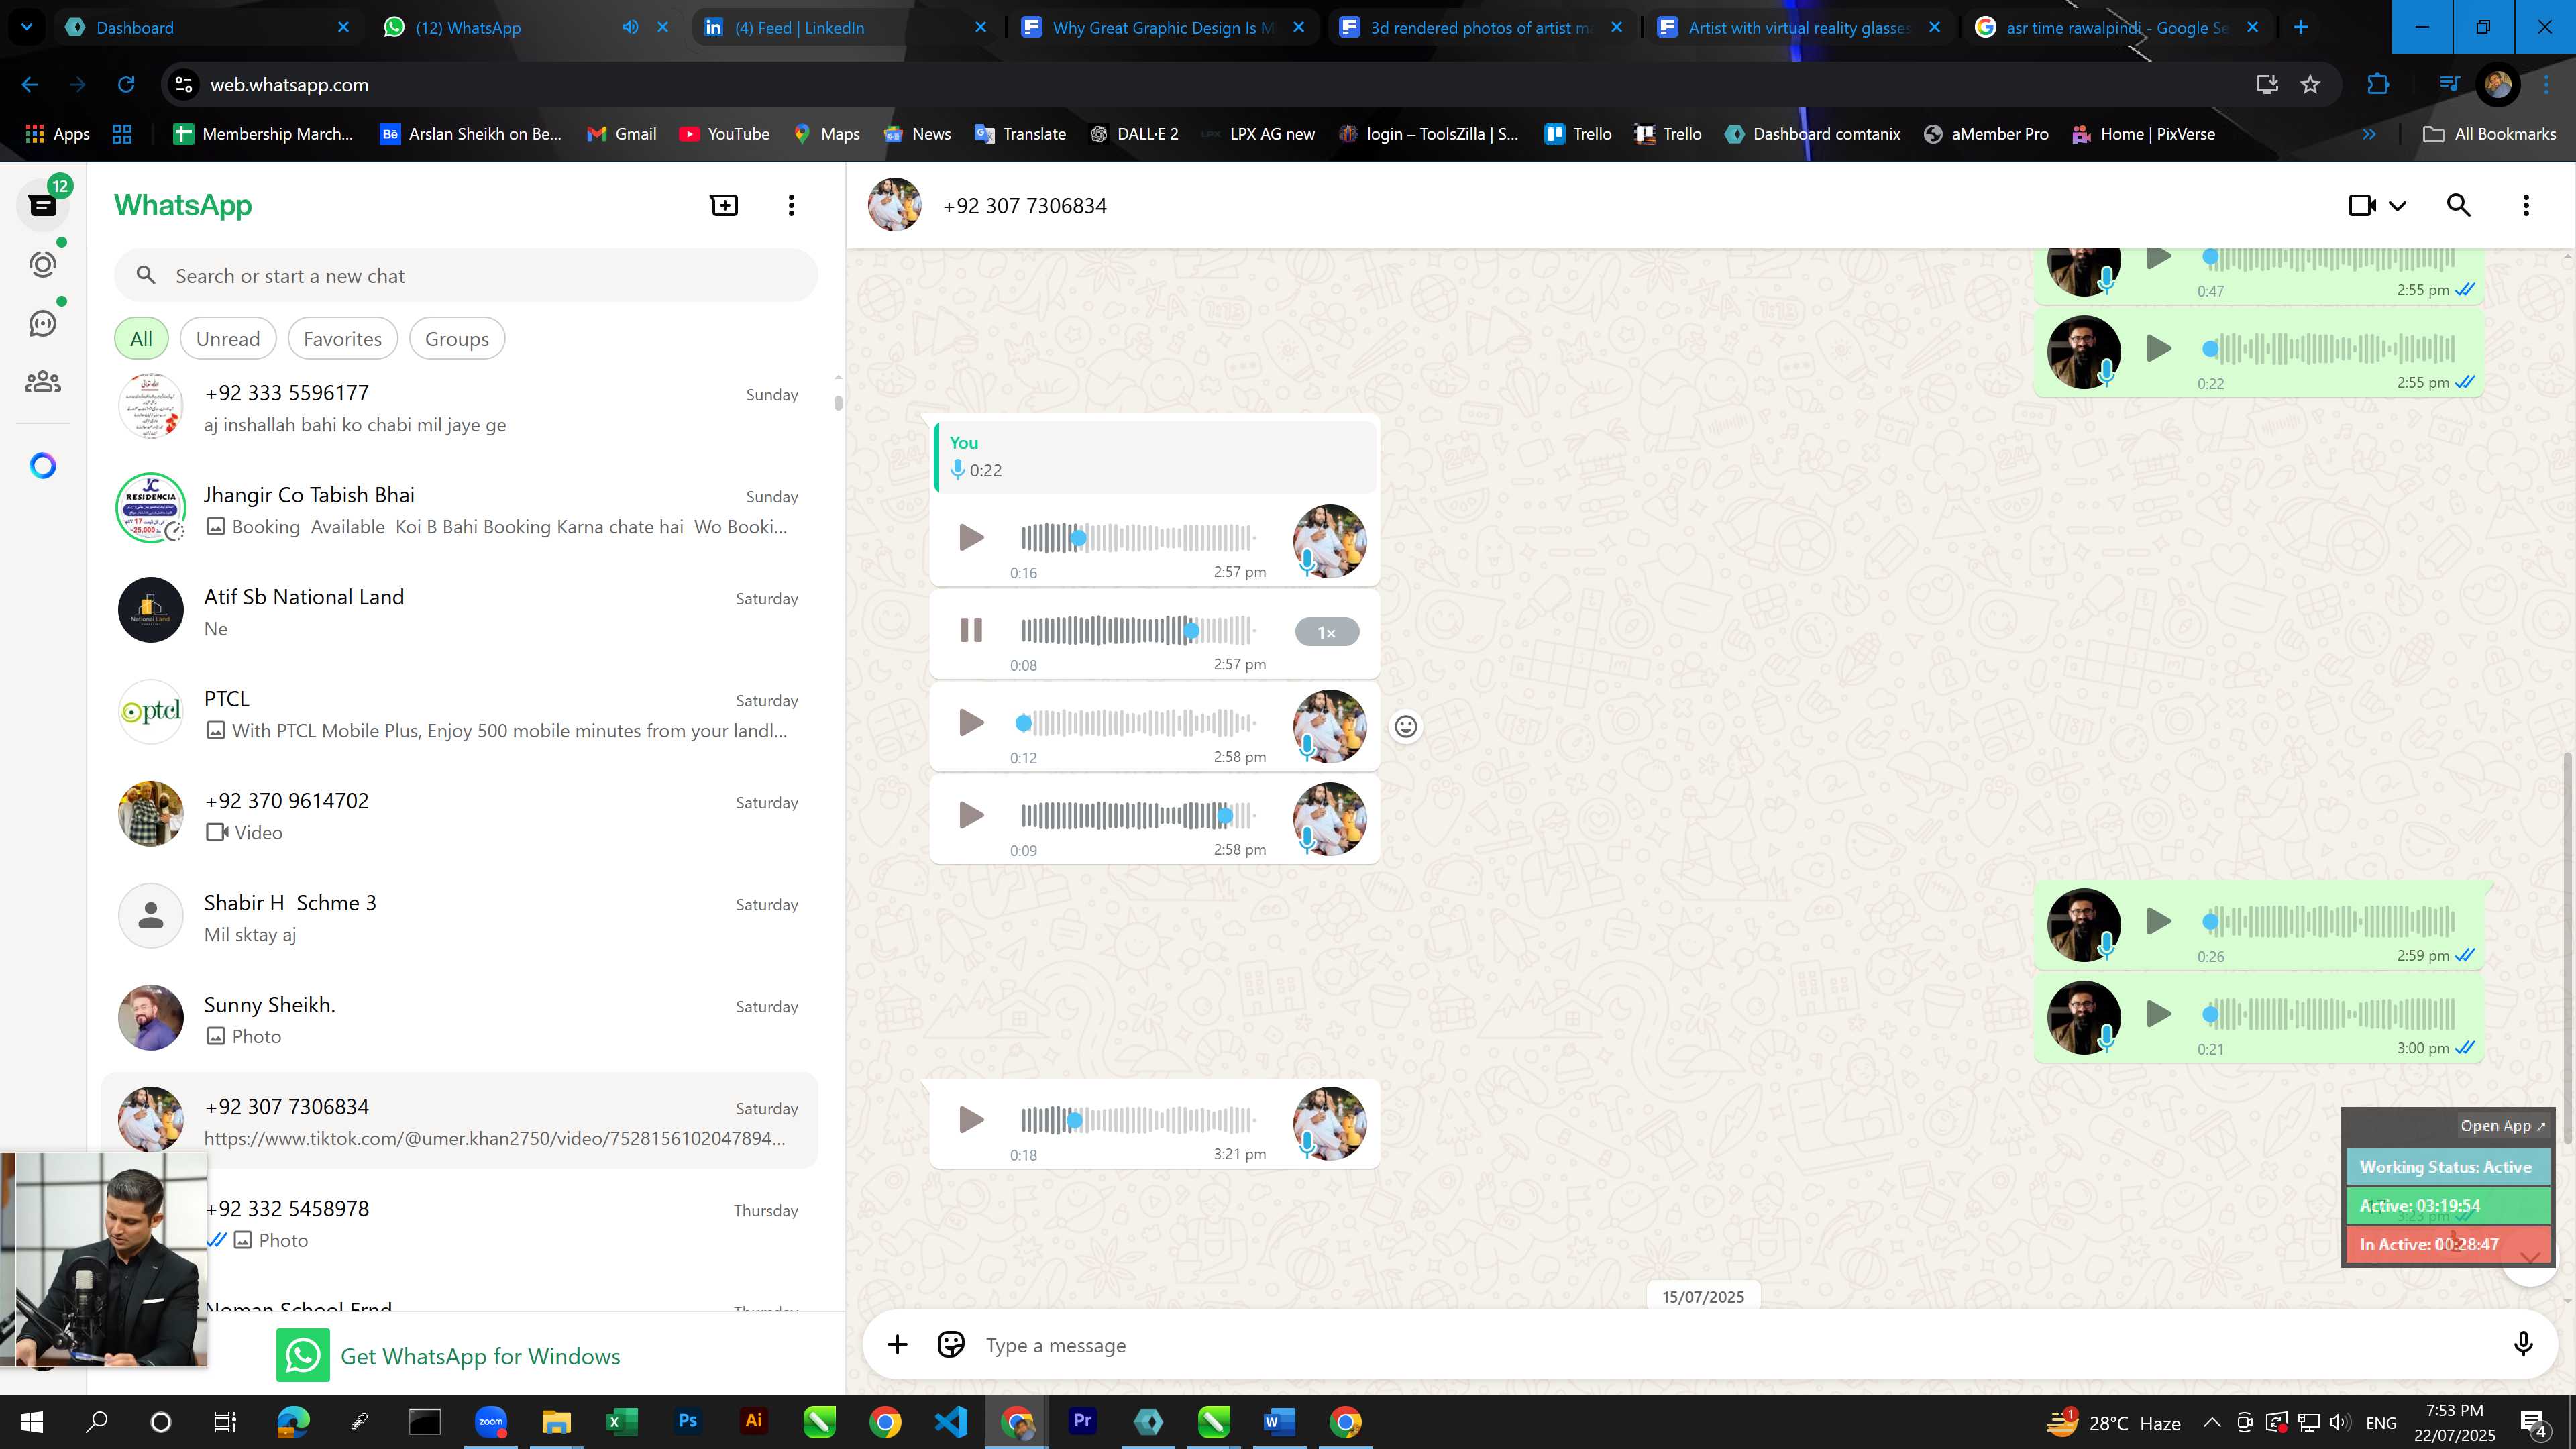Click the Type a message field
The height and width of the screenshot is (1449, 2576).
(1740, 1345)
